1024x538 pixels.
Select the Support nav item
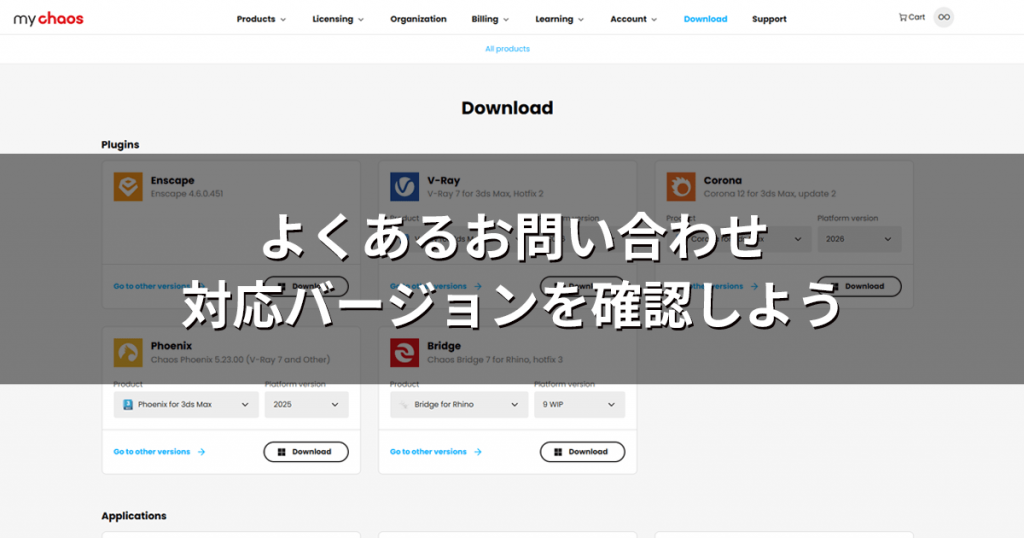click(x=769, y=19)
